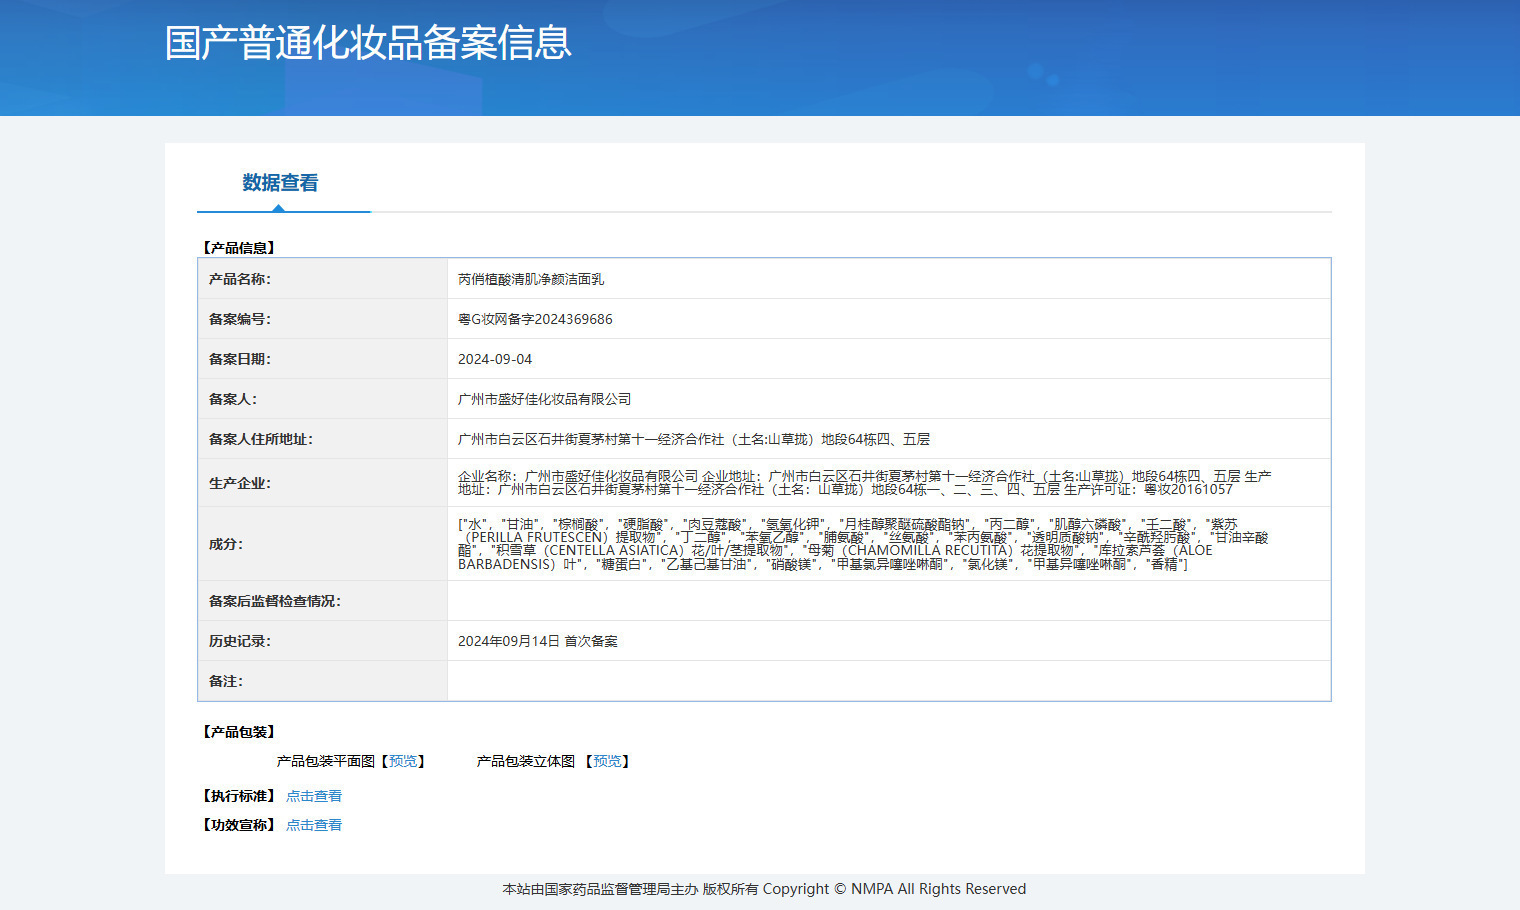Click the 国产普通化妆品备案信息 page title
The image size is (1520, 910).
click(x=368, y=43)
